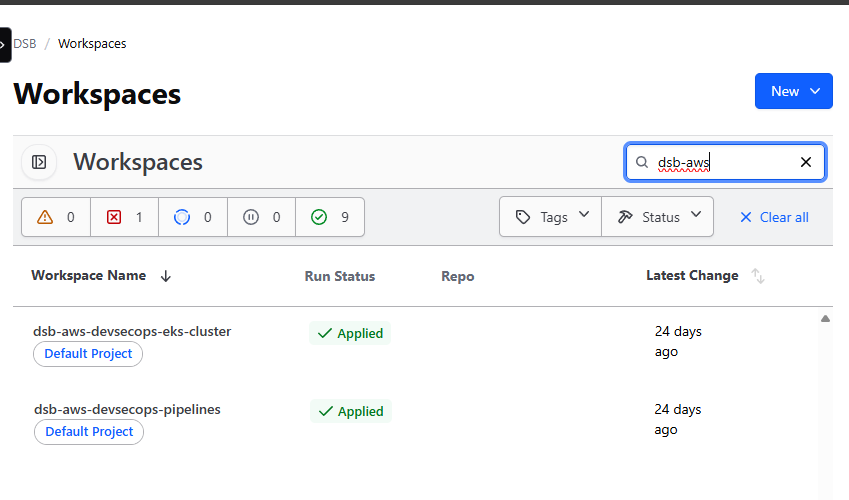Viewport: 849px width, 500px height.
Task: Open dsb-aws-devsecops-eks-cluster workspace
Action: (132, 331)
